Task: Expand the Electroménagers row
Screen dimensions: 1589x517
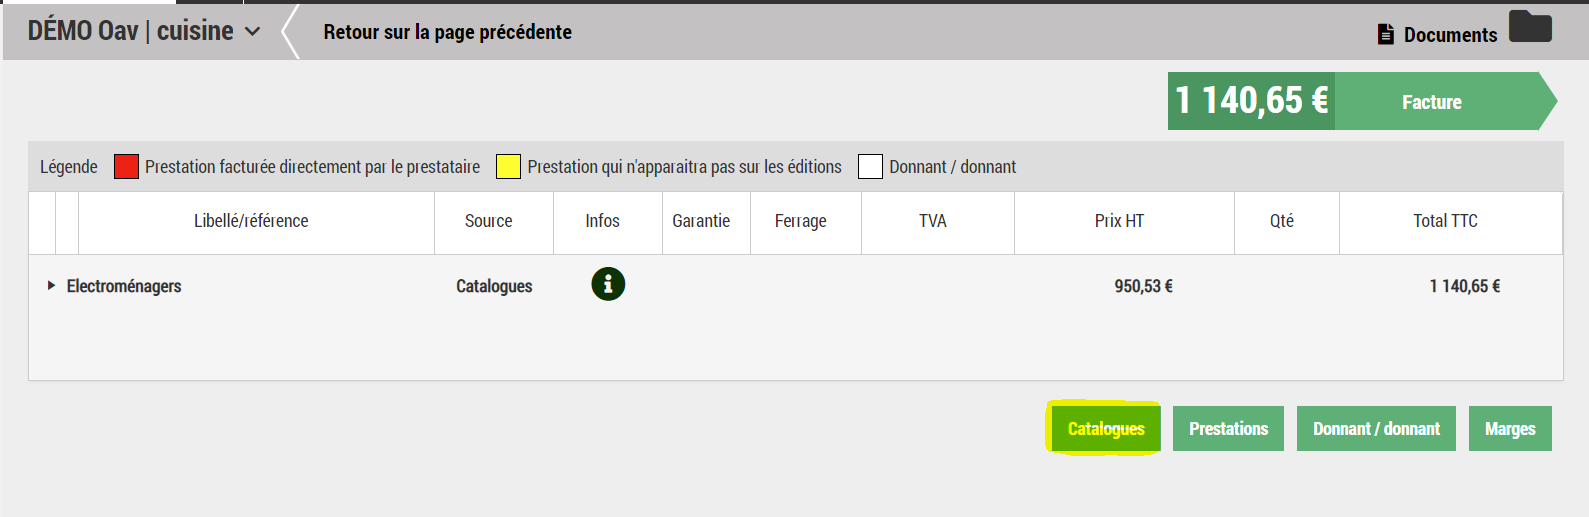Action: pyautogui.click(x=51, y=286)
